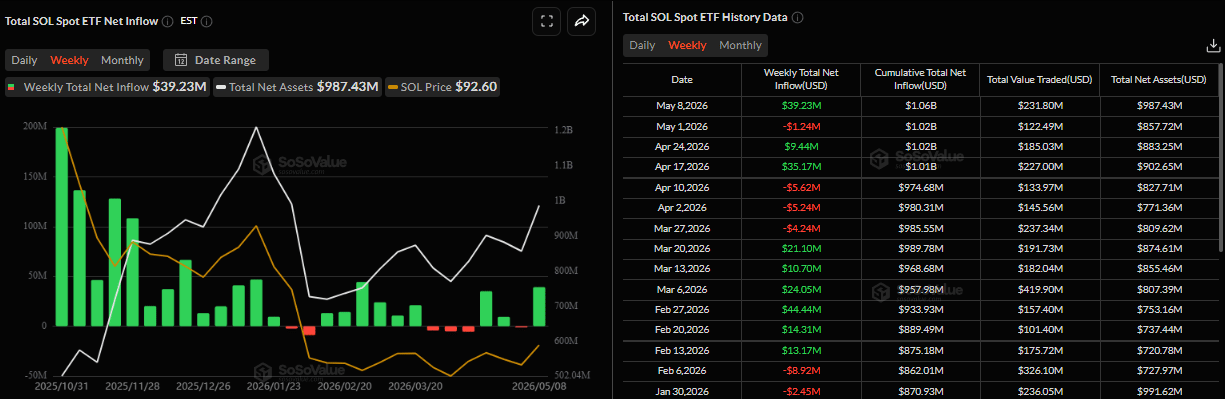Open the fullscreen chart view icon

(546, 20)
